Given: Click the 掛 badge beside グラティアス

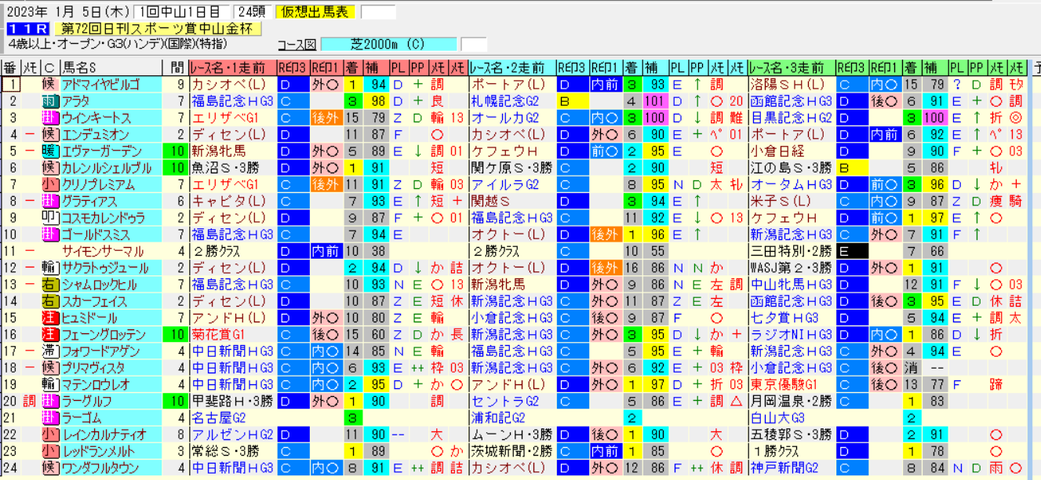Looking at the screenshot, I should [50, 200].
